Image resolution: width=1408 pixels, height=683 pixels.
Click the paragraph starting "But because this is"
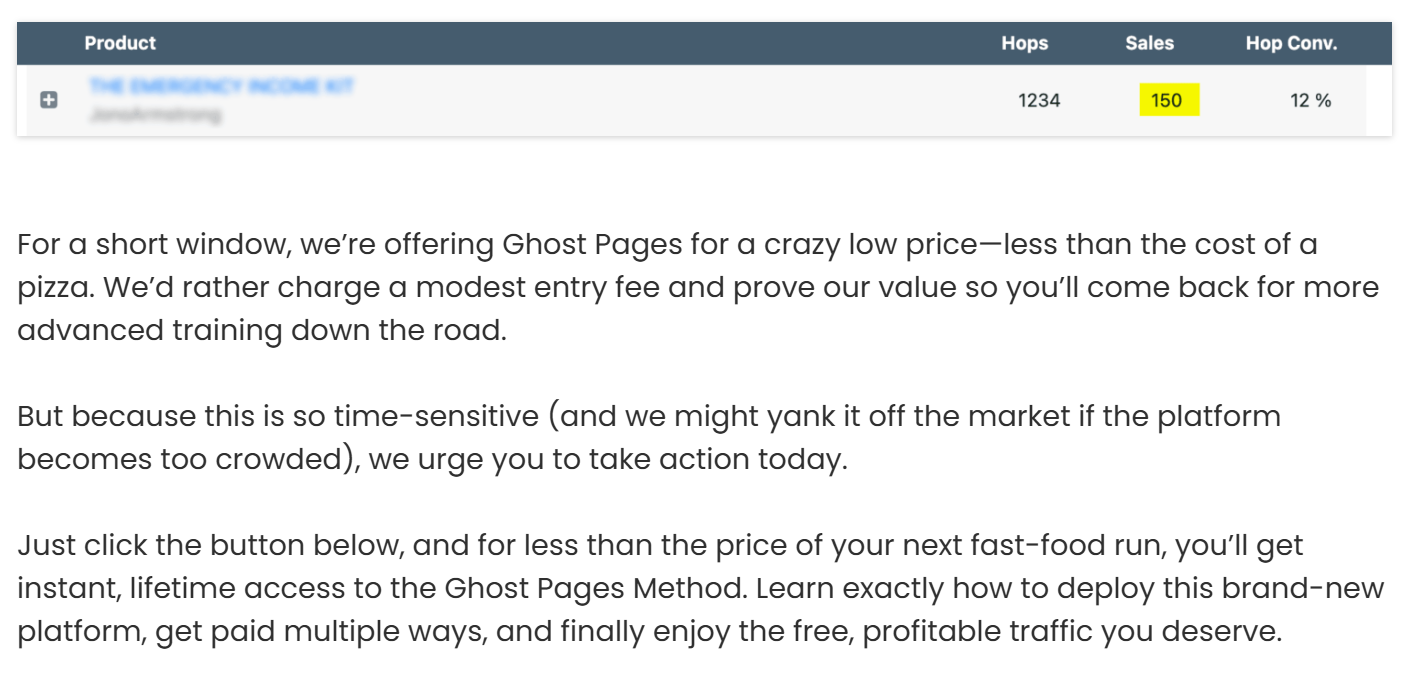coord(648,438)
